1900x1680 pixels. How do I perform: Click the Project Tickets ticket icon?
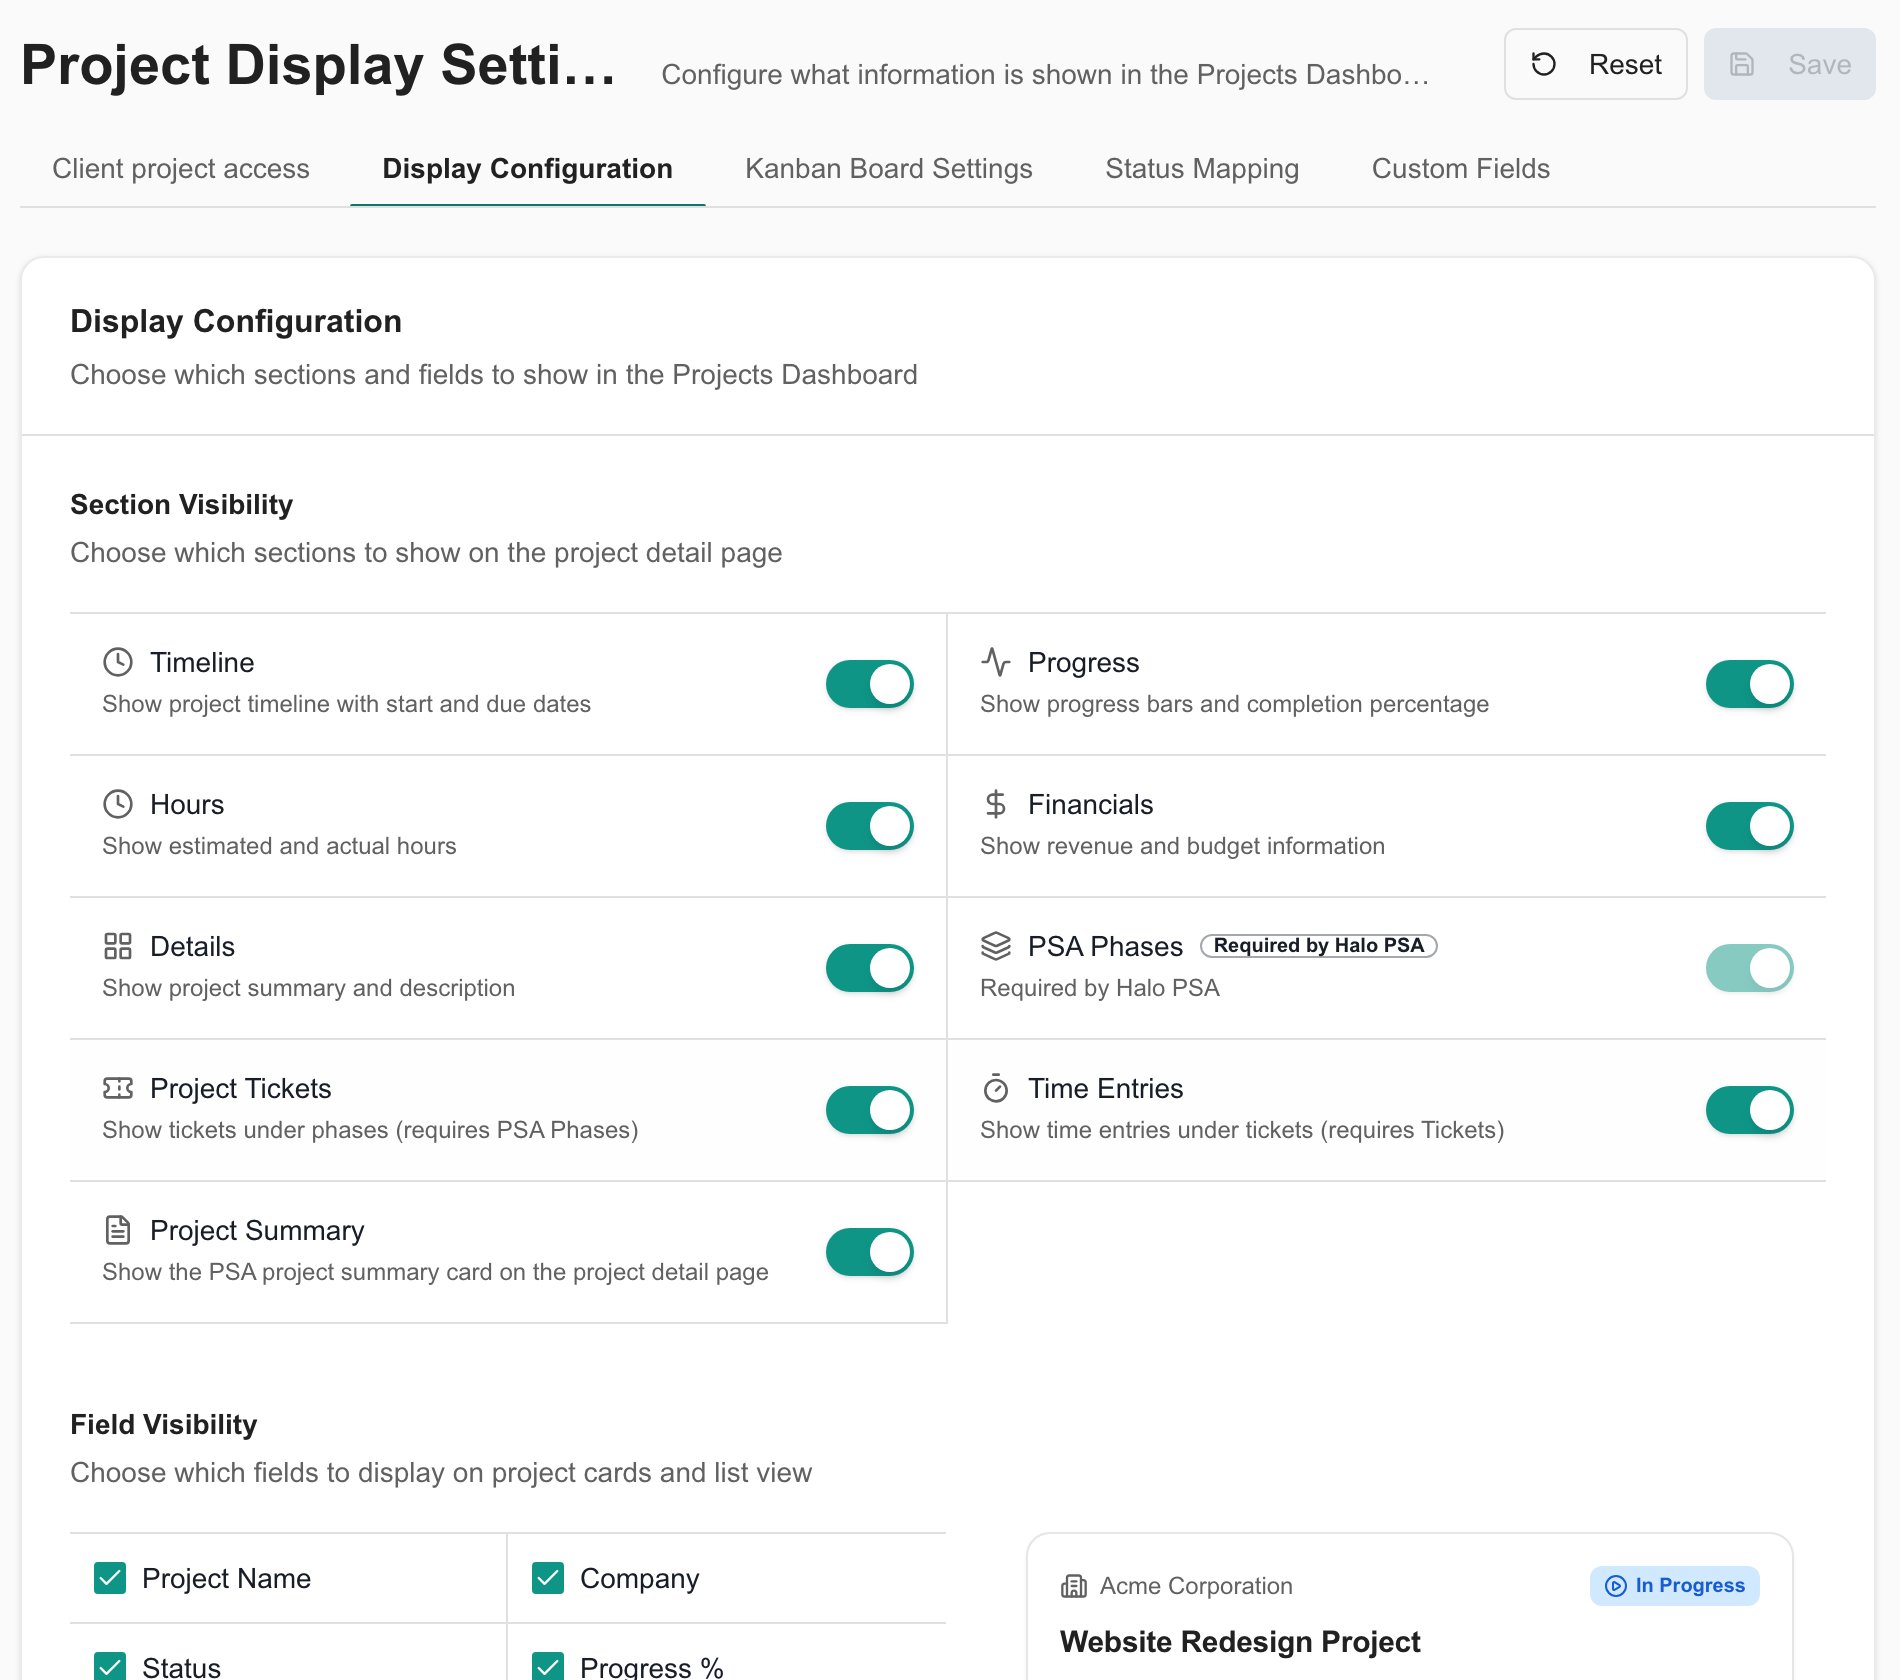[x=118, y=1088]
